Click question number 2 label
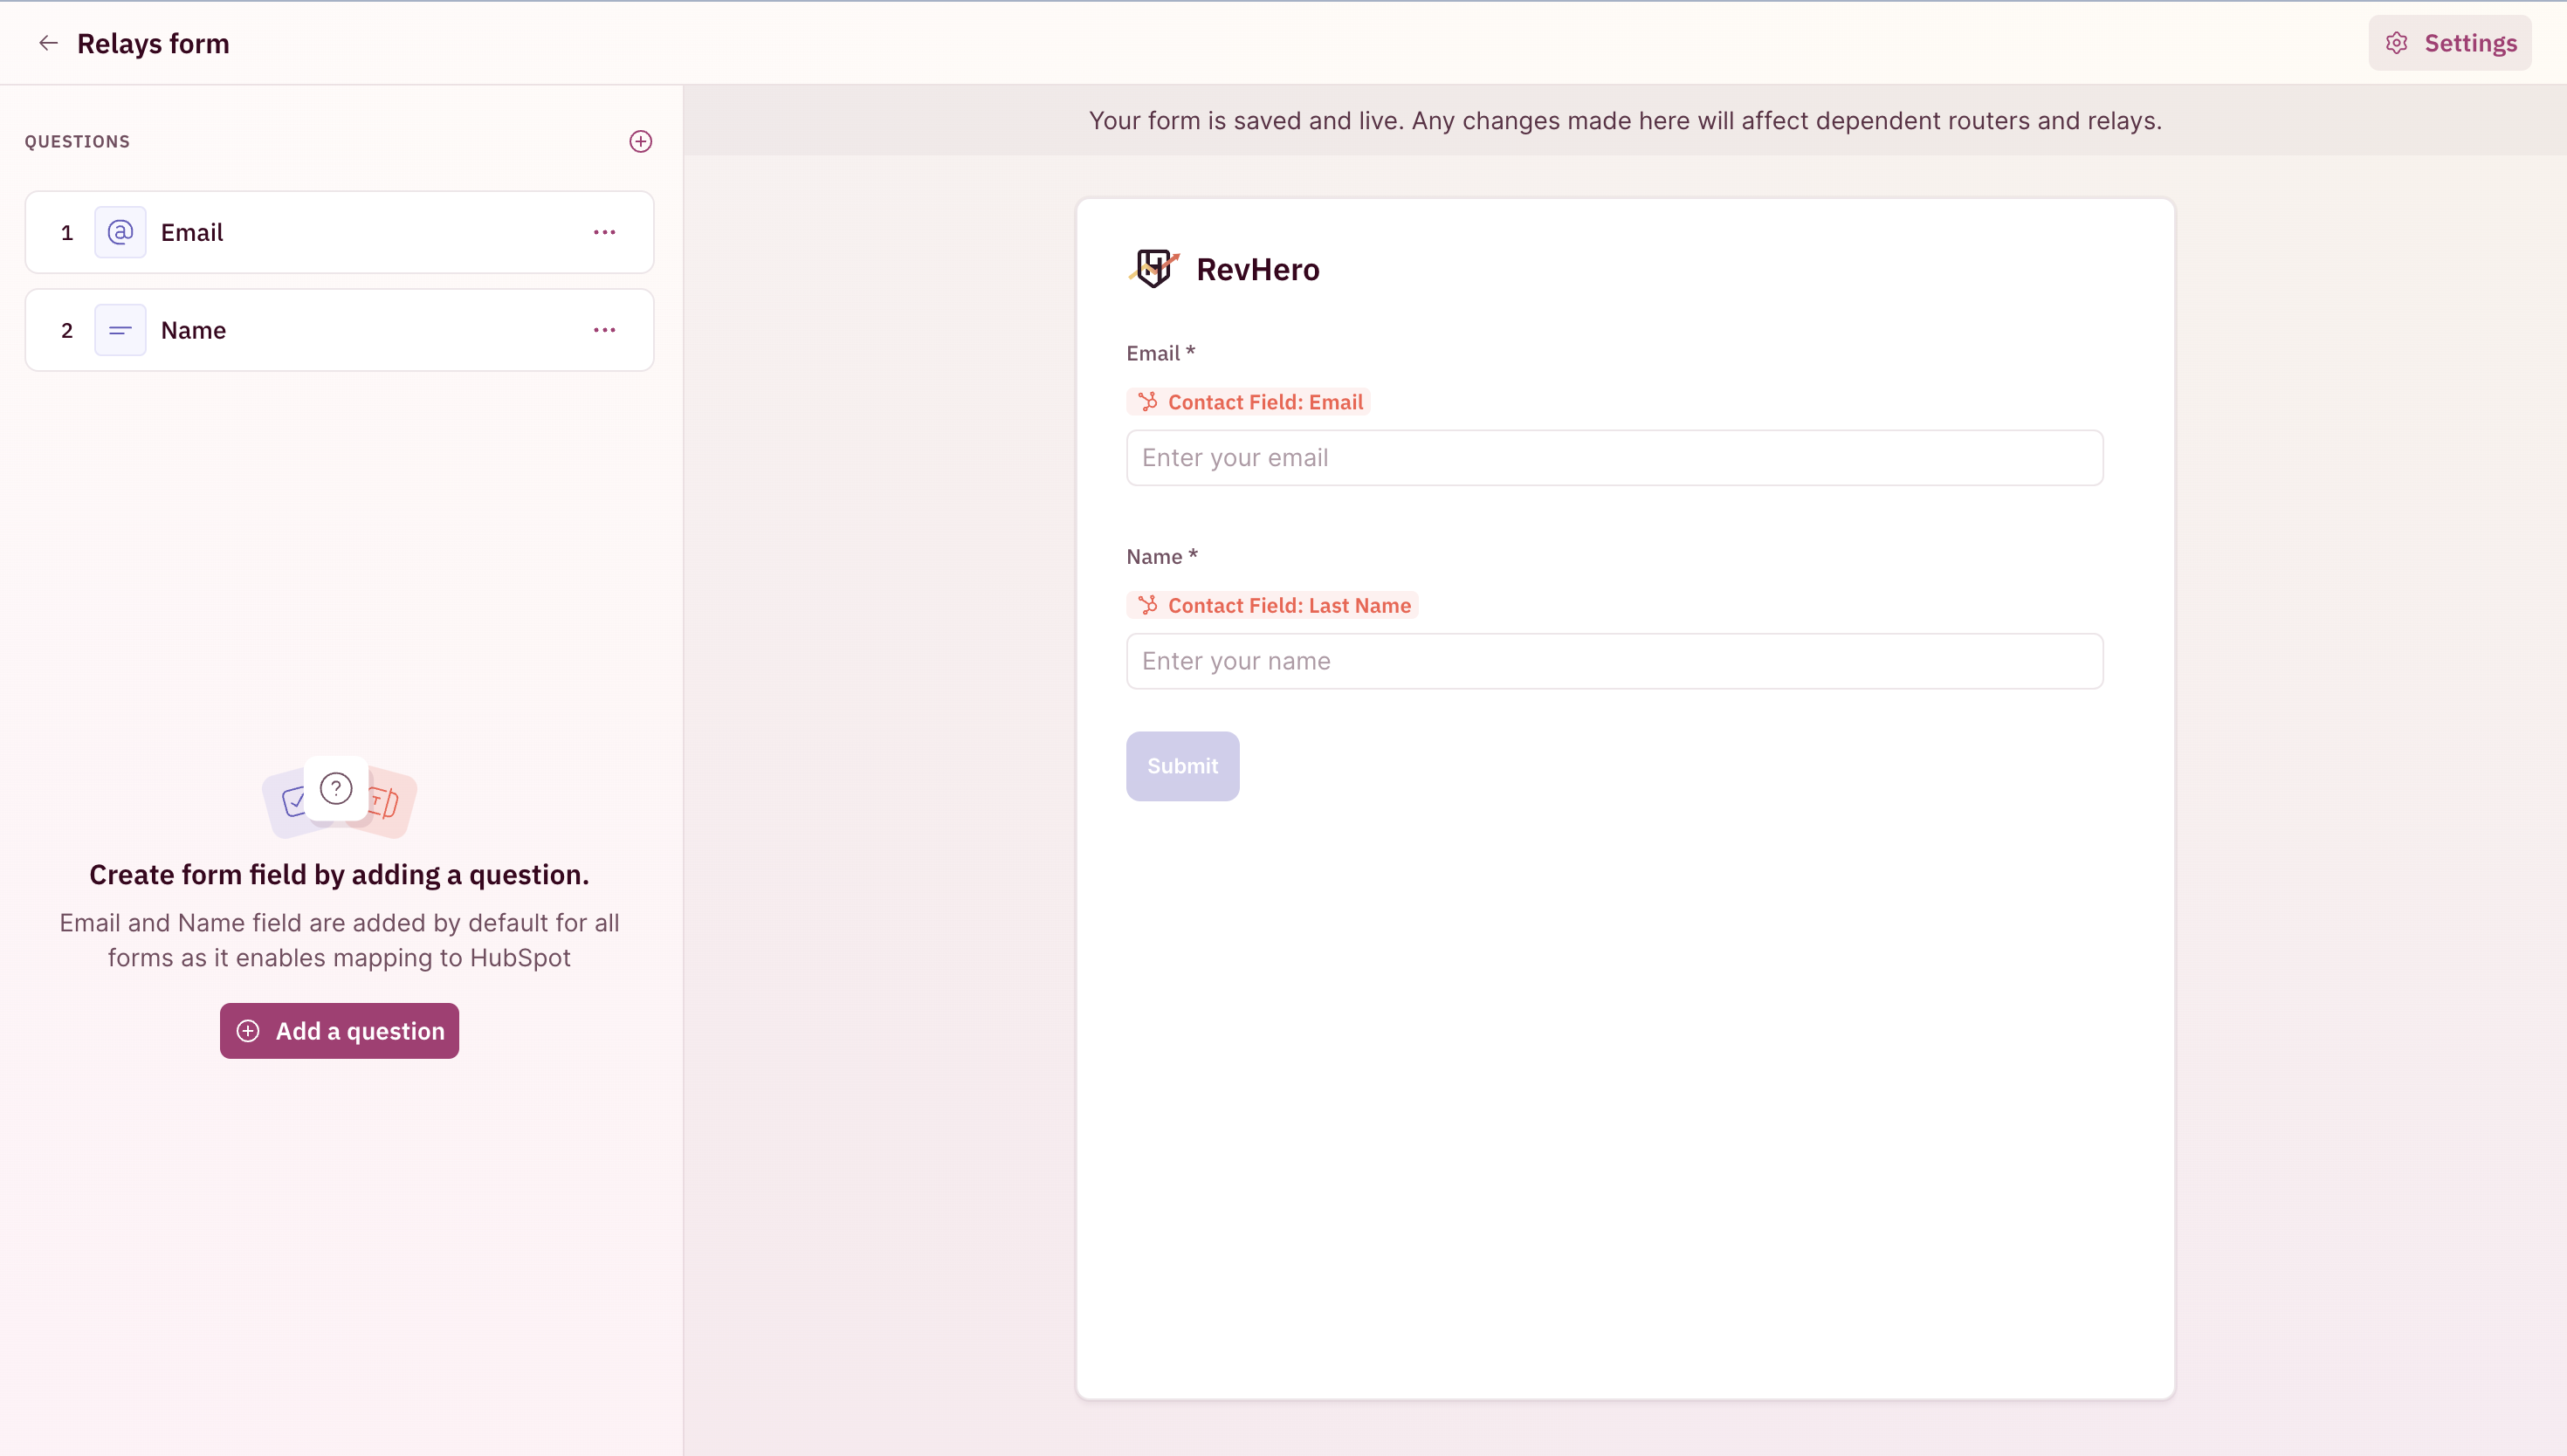Screen dimensions: 2567x1456 [x=67, y=330]
